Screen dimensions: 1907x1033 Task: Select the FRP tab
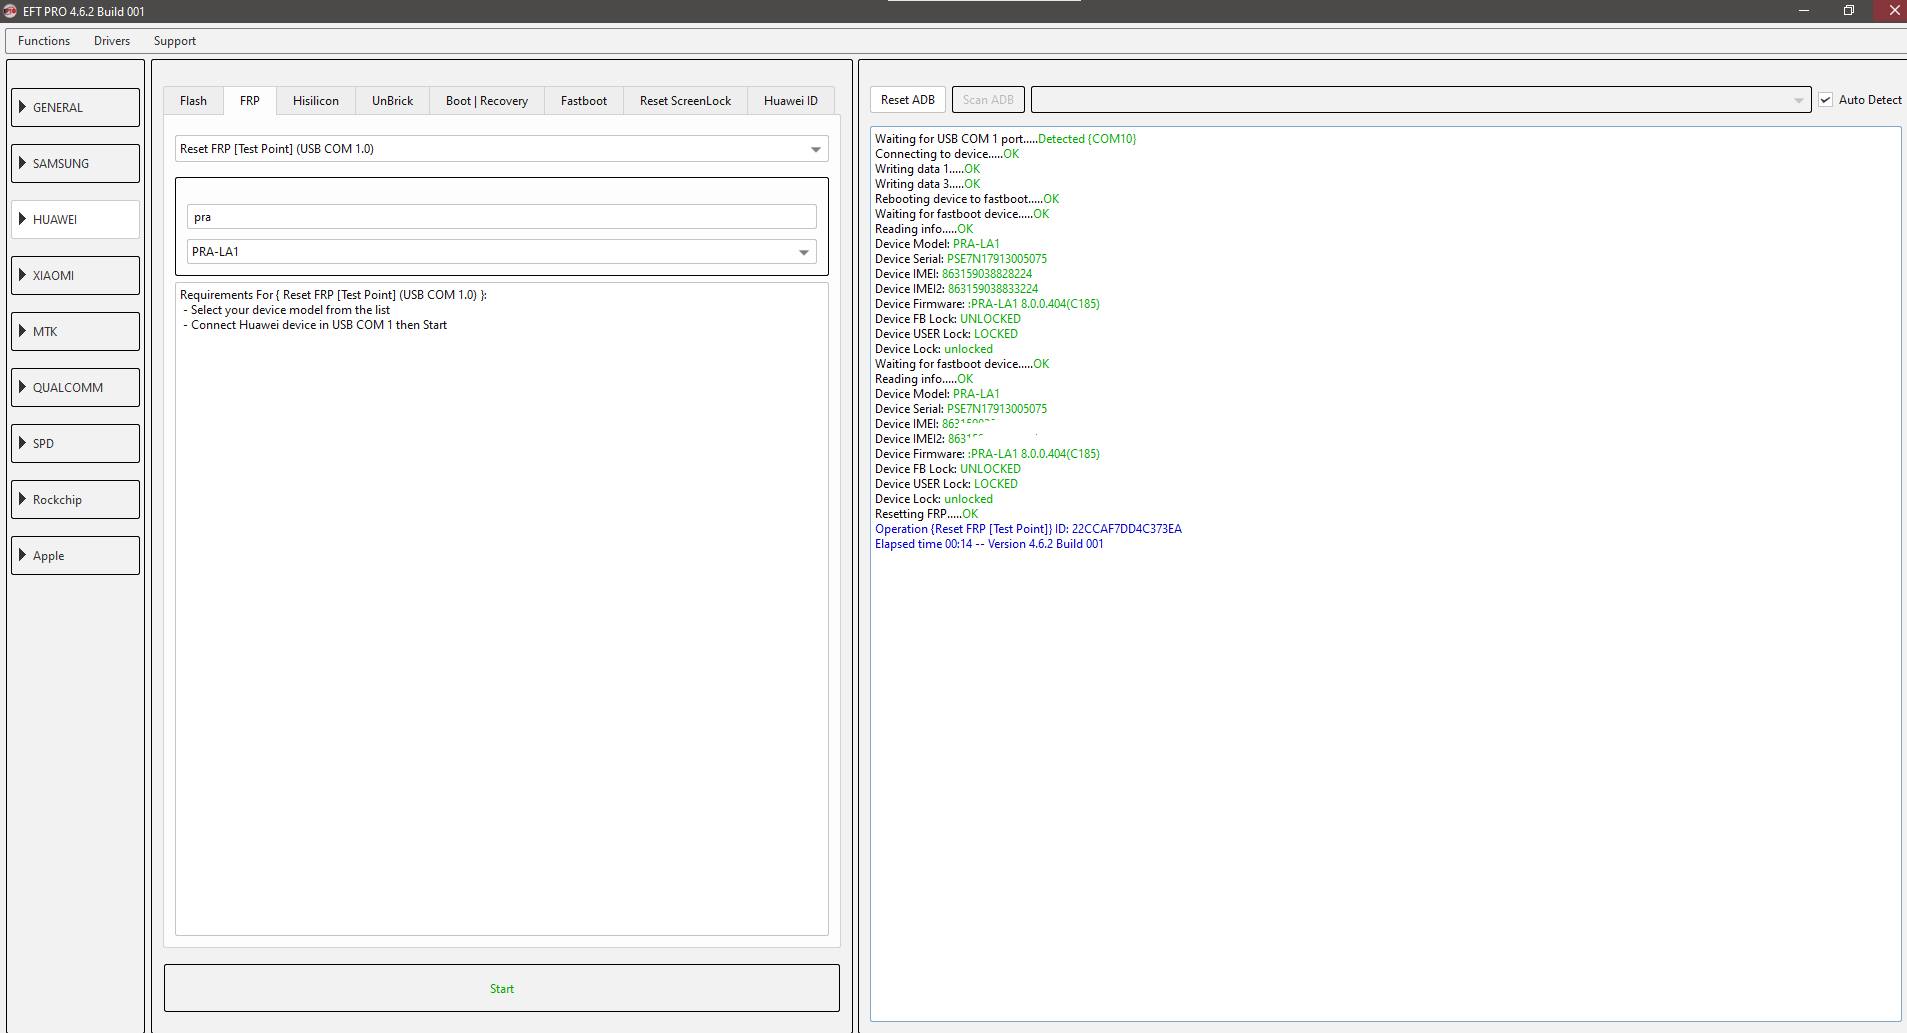tap(250, 101)
